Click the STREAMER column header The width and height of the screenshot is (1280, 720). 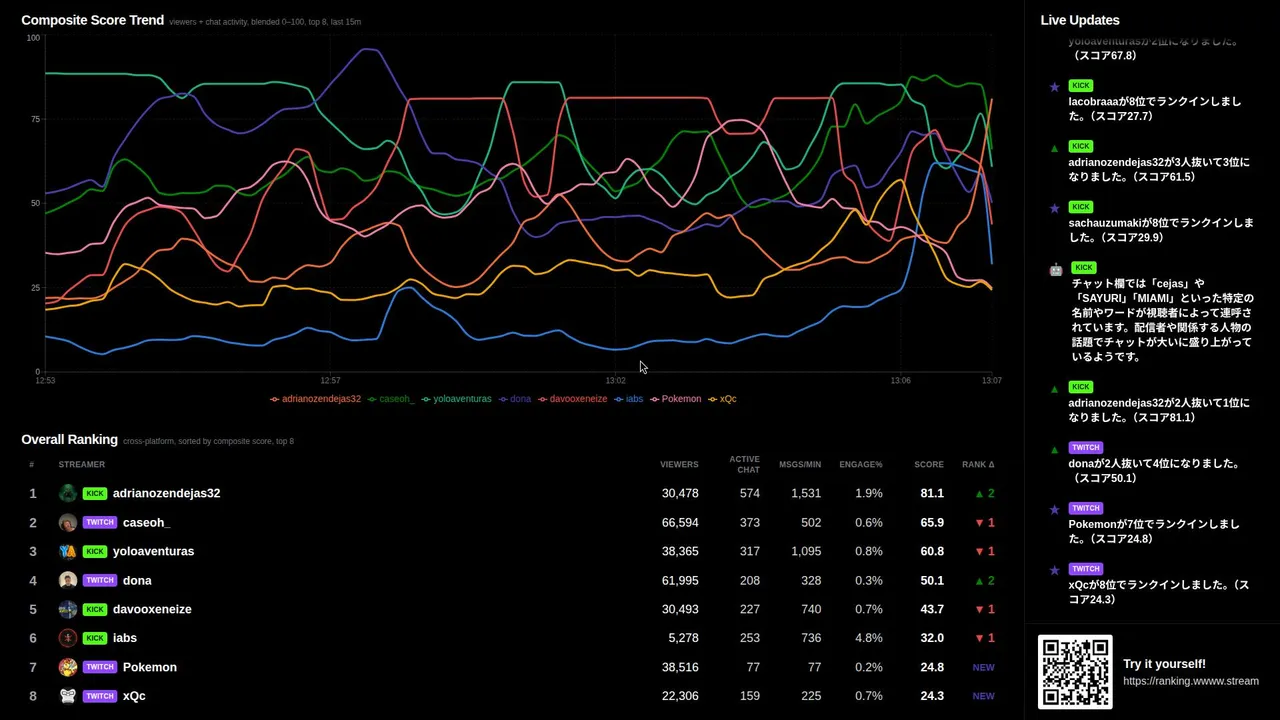(x=82, y=465)
